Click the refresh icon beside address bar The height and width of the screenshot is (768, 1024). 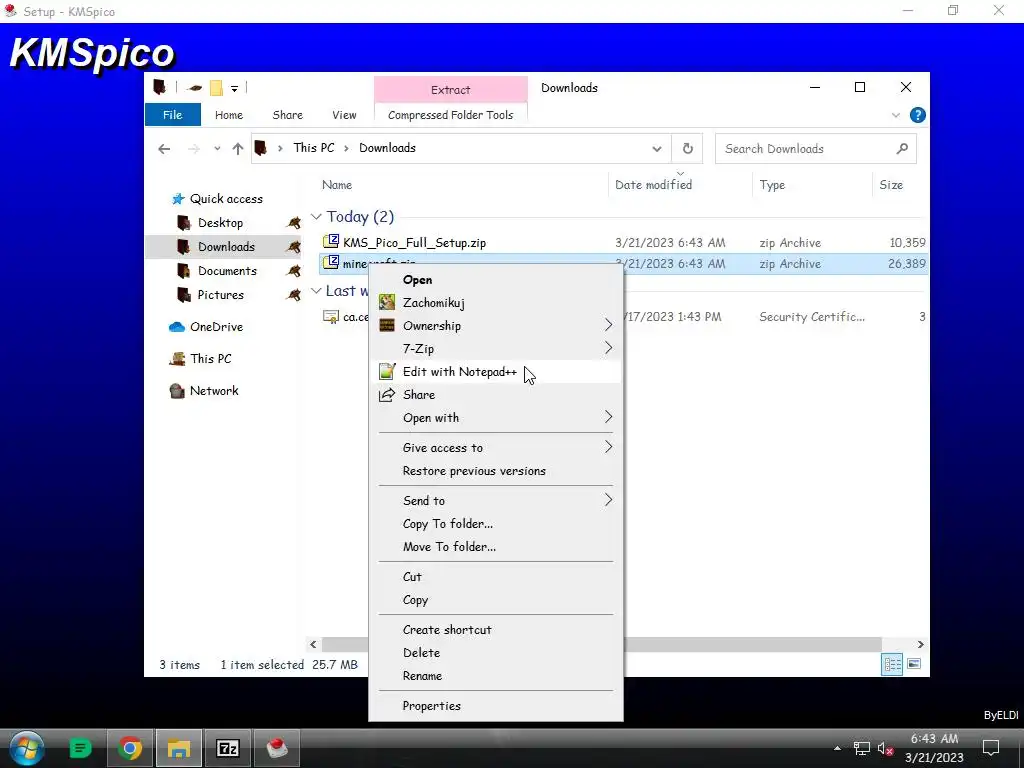click(x=688, y=148)
